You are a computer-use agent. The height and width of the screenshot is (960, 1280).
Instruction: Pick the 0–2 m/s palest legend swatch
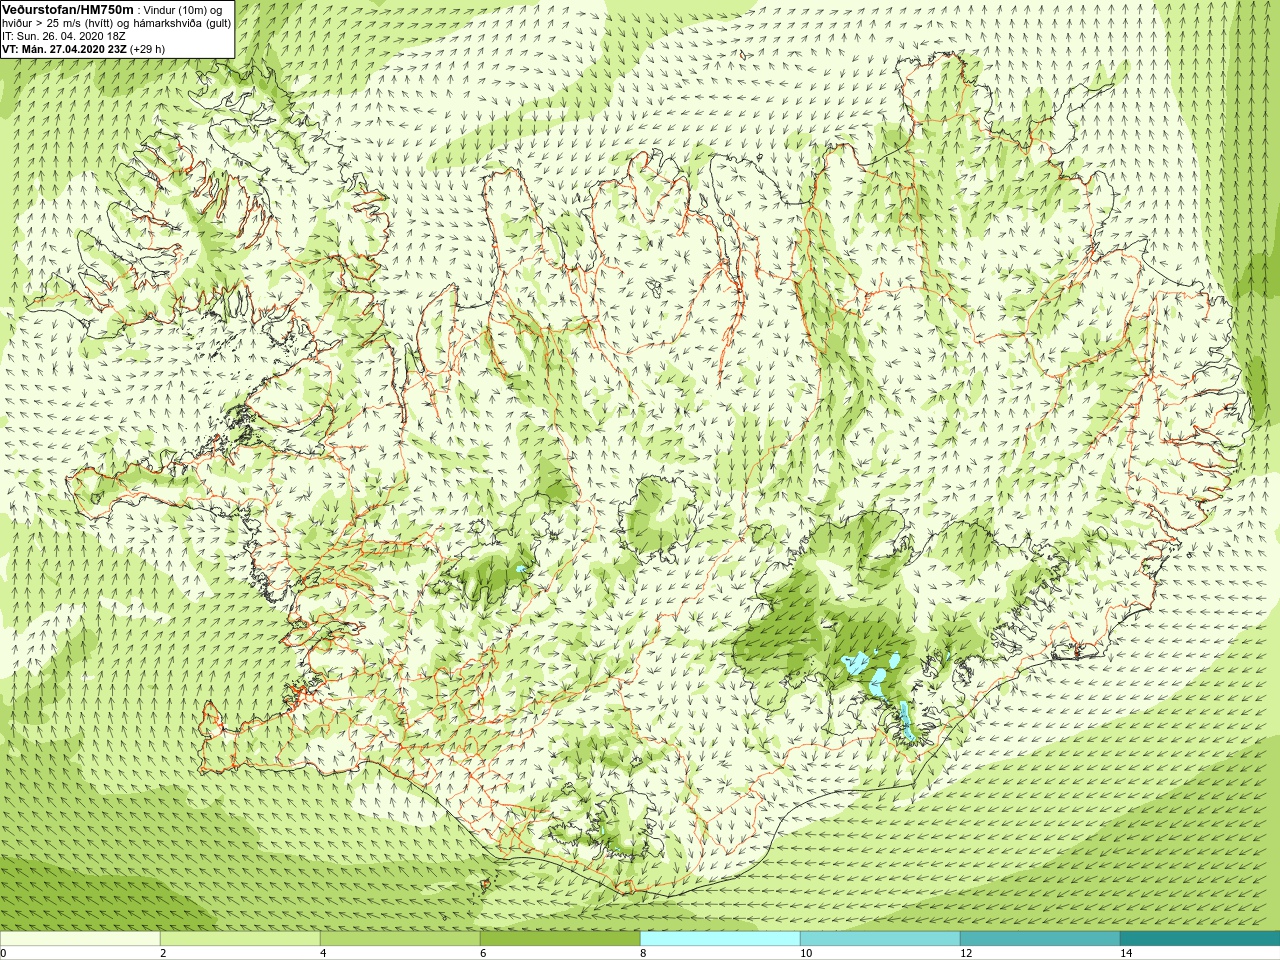pyautogui.click(x=80, y=939)
